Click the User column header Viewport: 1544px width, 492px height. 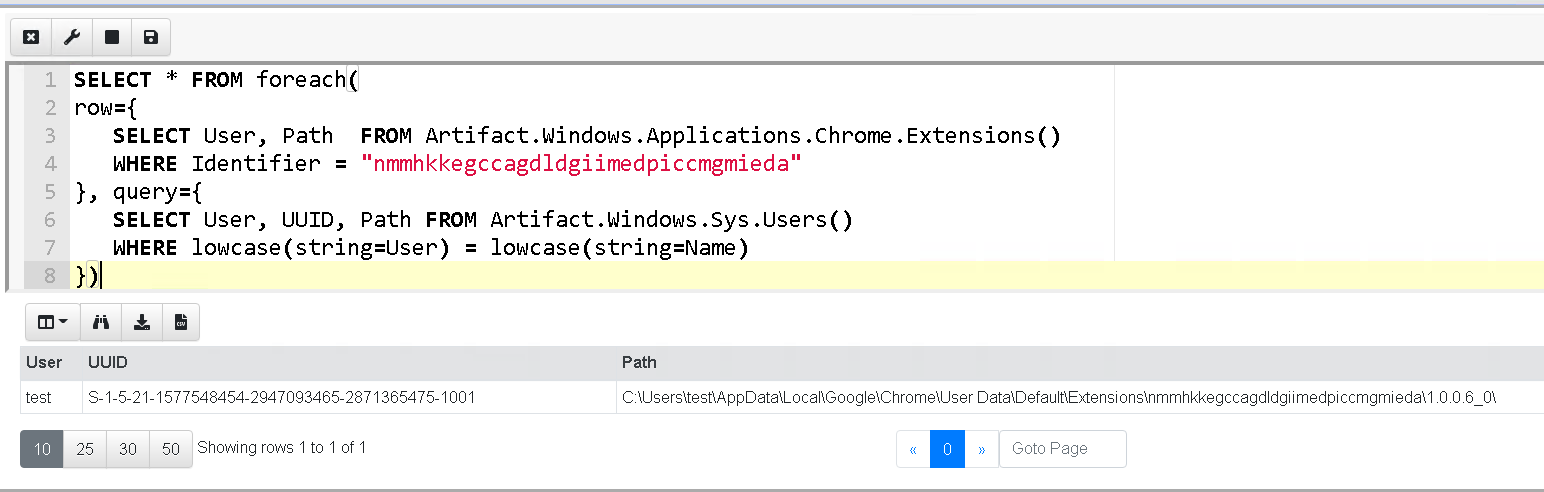[x=44, y=362]
